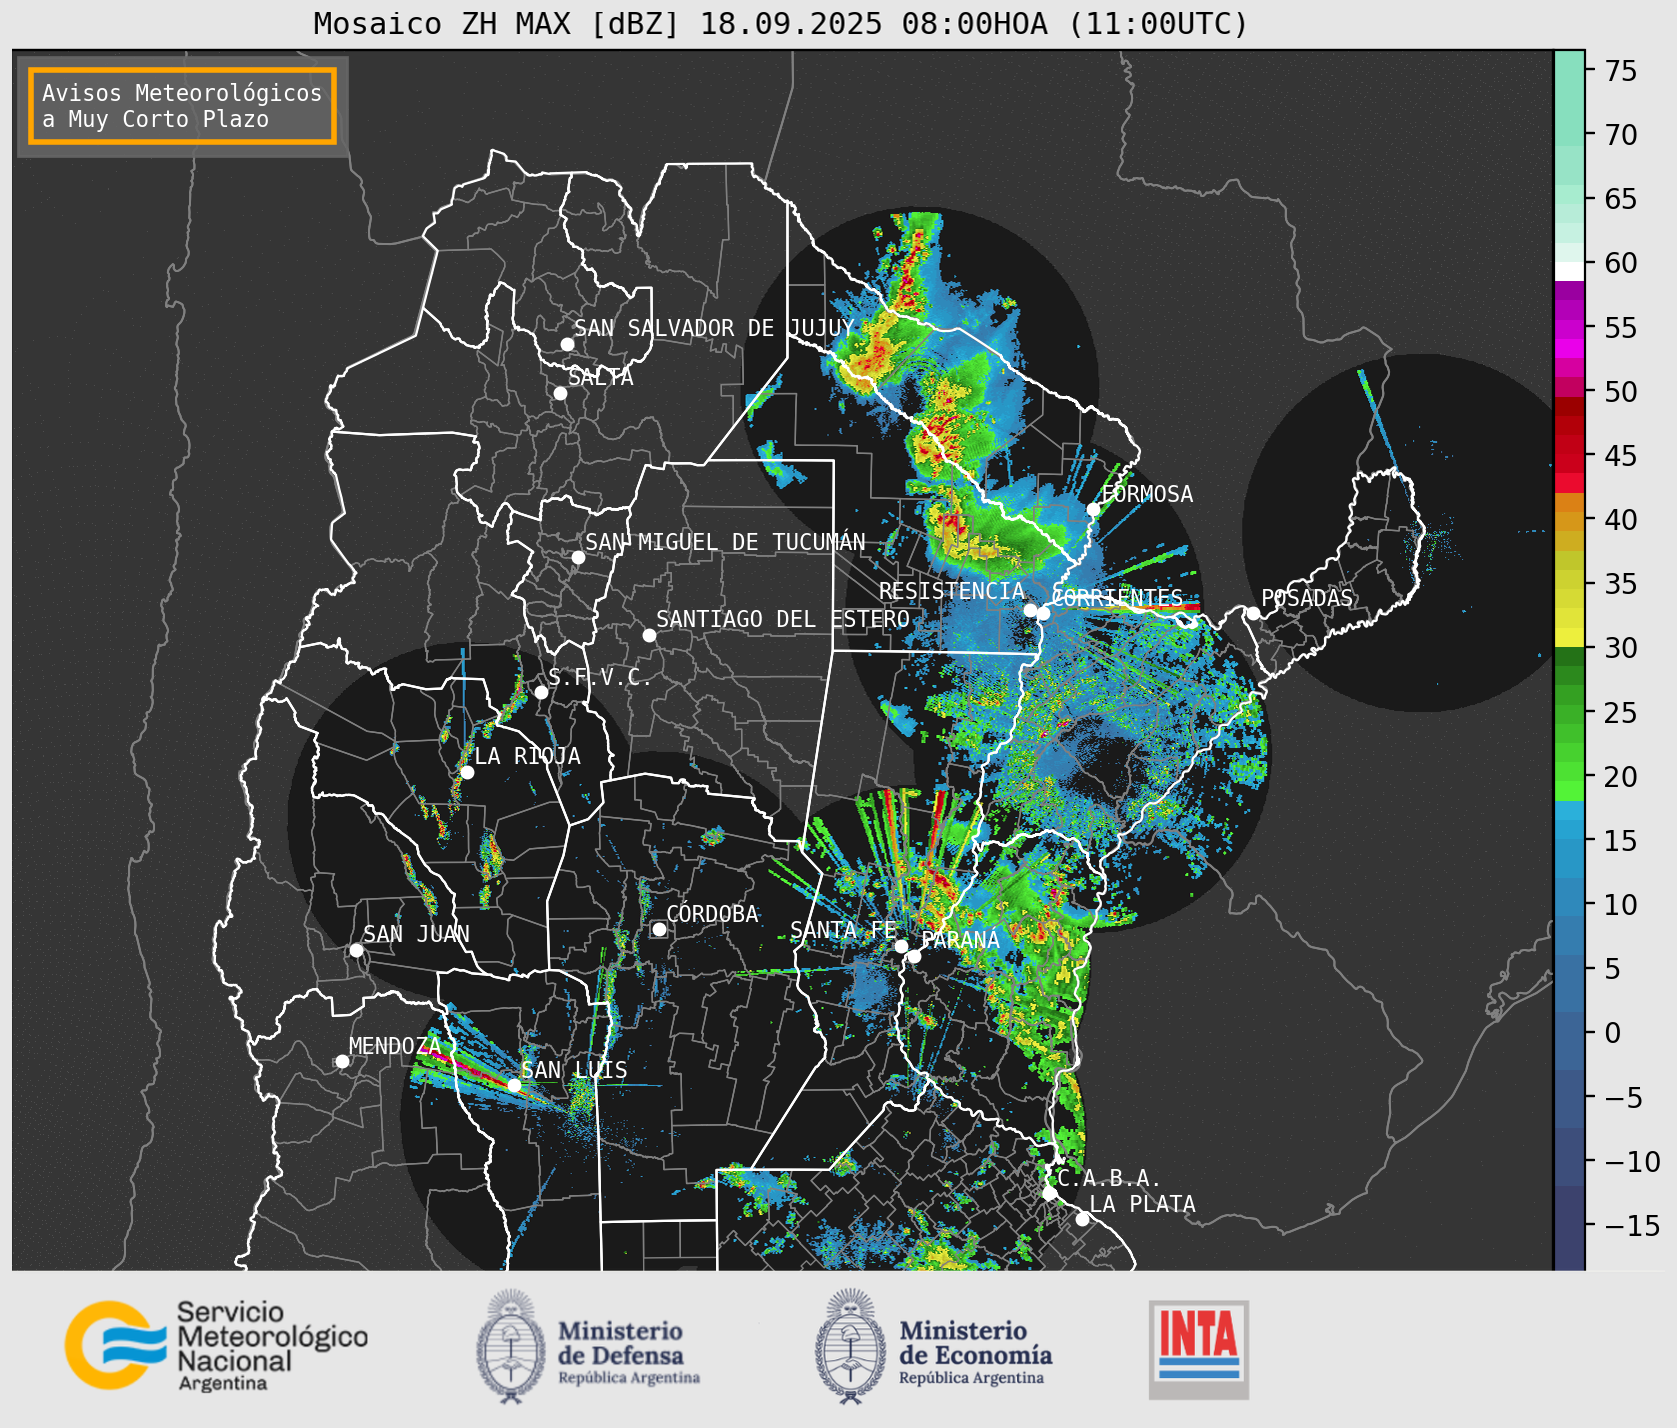Screen dimensions: 1677x1428
Task: Select the Mendoza city marker
Action: click(342, 1061)
